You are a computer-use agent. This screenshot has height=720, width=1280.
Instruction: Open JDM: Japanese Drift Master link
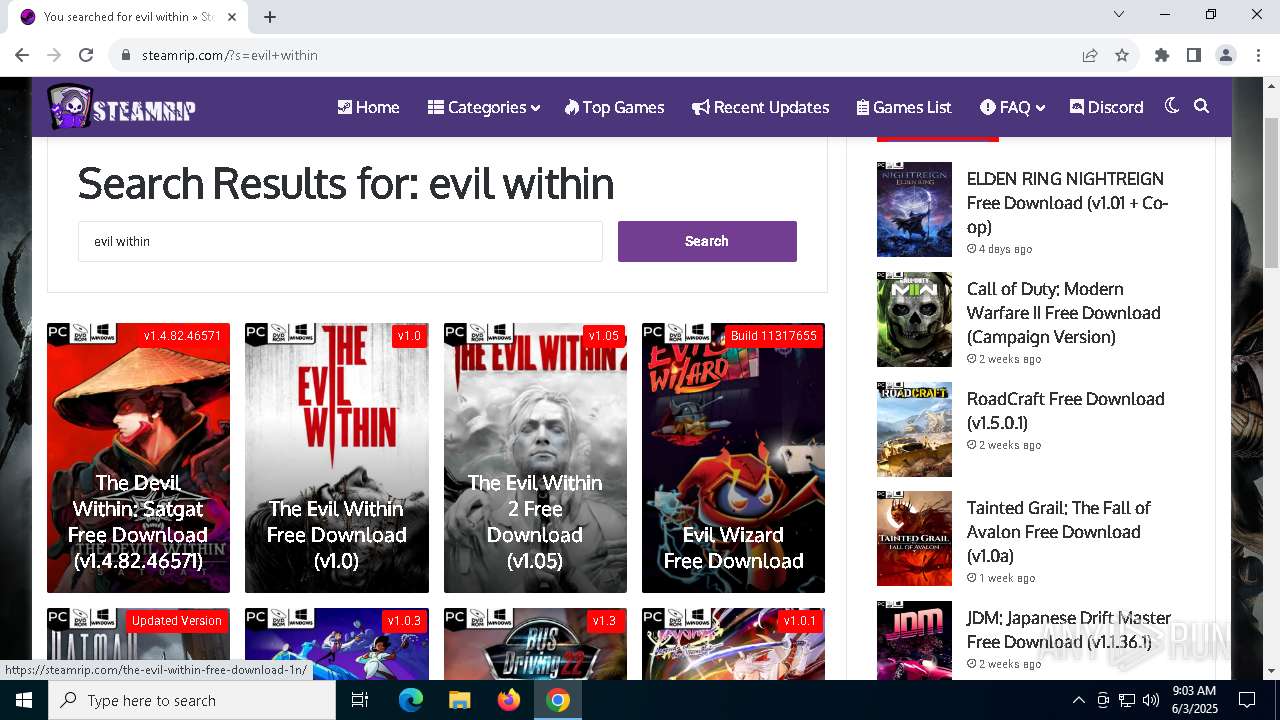tap(1069, 630)
